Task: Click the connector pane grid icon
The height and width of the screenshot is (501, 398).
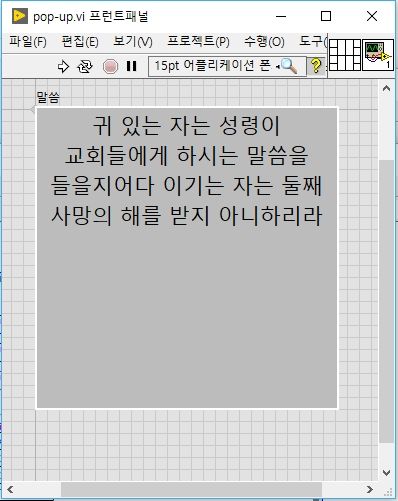Action: [345, 55]
